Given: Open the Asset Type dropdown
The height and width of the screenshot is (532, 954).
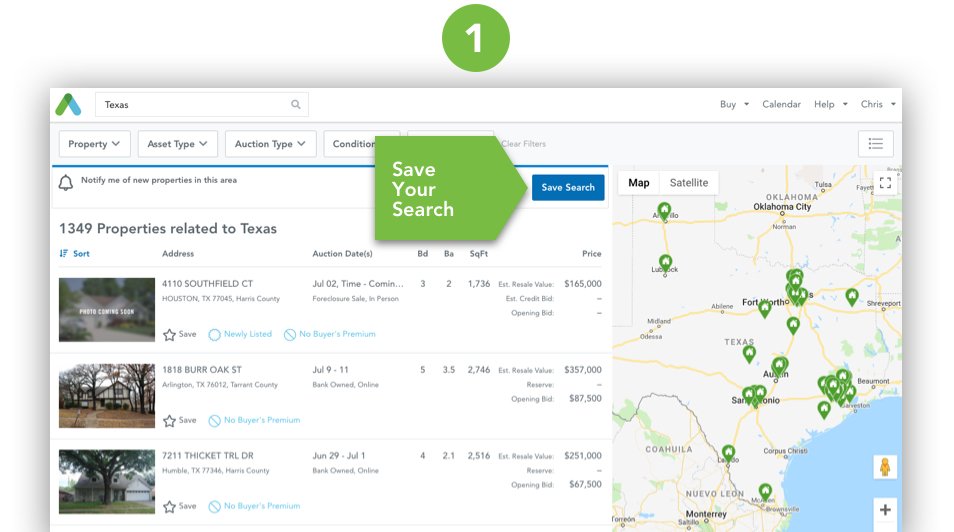Looking at the screenshot, I should click(177, 144).
